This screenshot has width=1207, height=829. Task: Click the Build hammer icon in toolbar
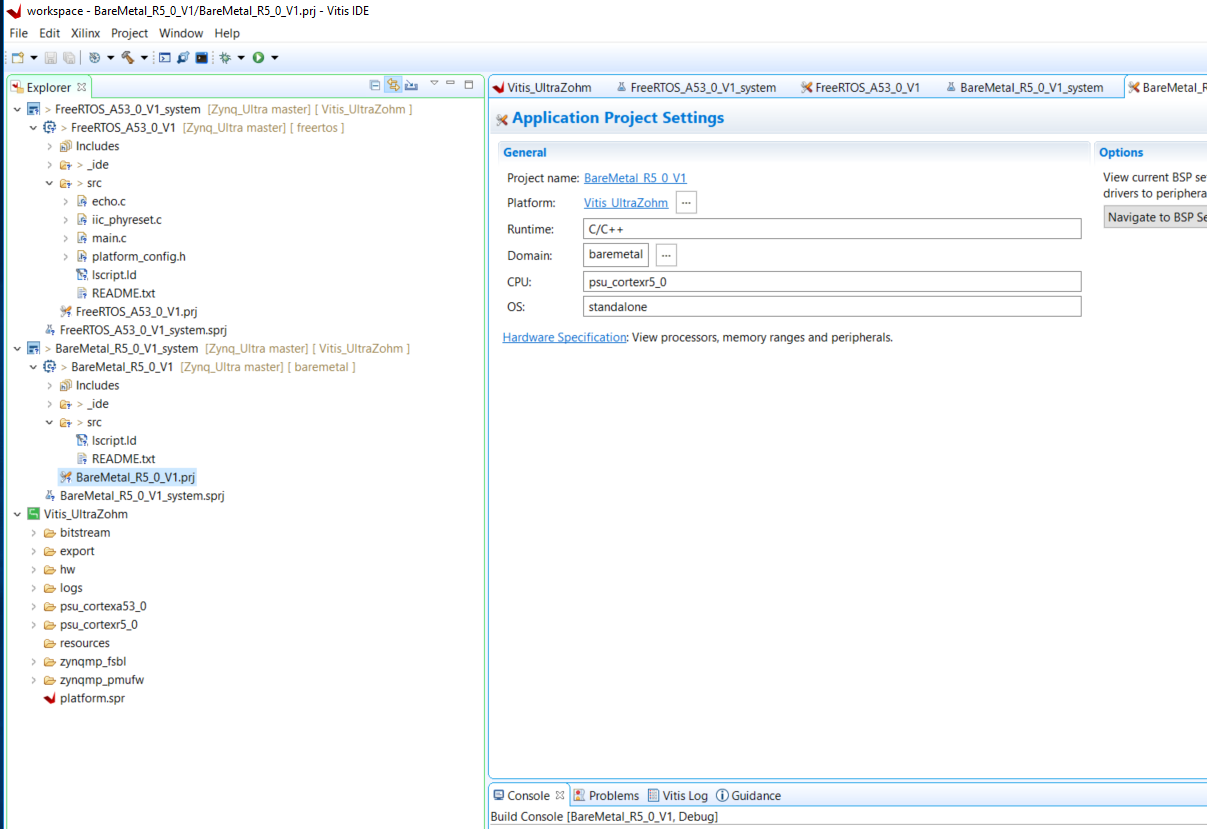128,58
